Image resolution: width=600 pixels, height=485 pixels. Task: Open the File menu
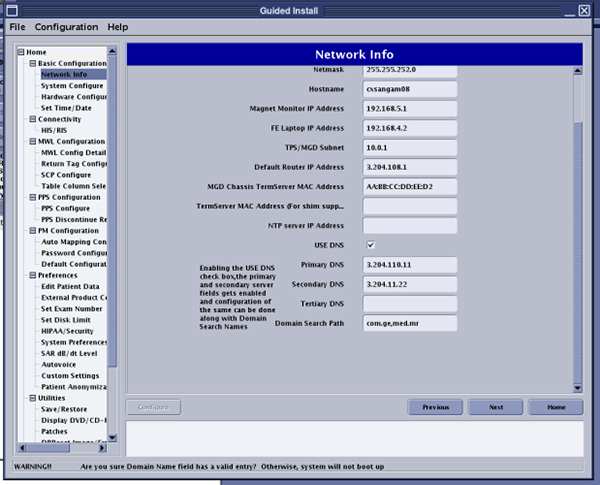17,27
